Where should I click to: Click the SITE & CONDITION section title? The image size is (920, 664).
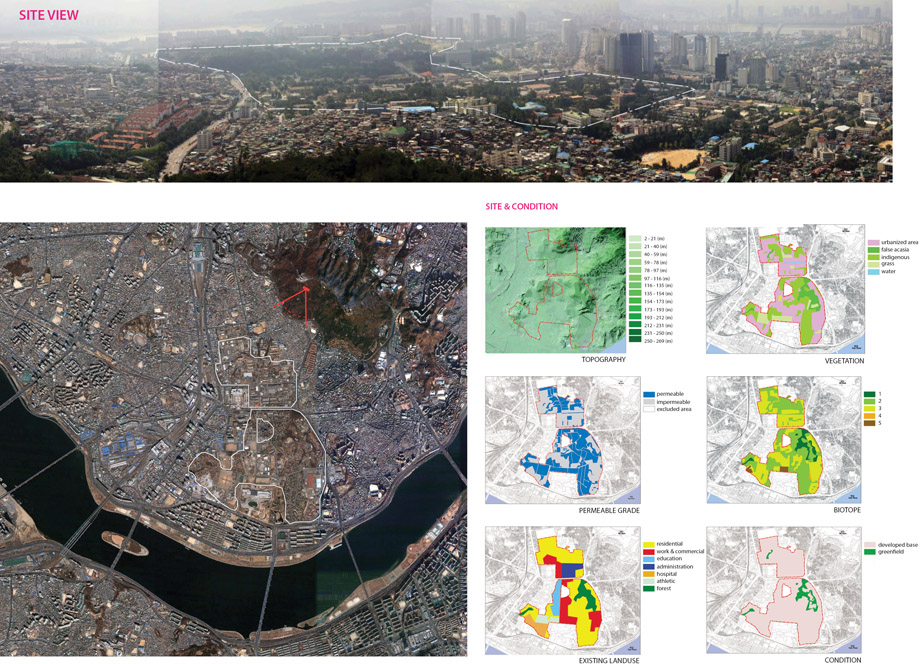[521, 207]
